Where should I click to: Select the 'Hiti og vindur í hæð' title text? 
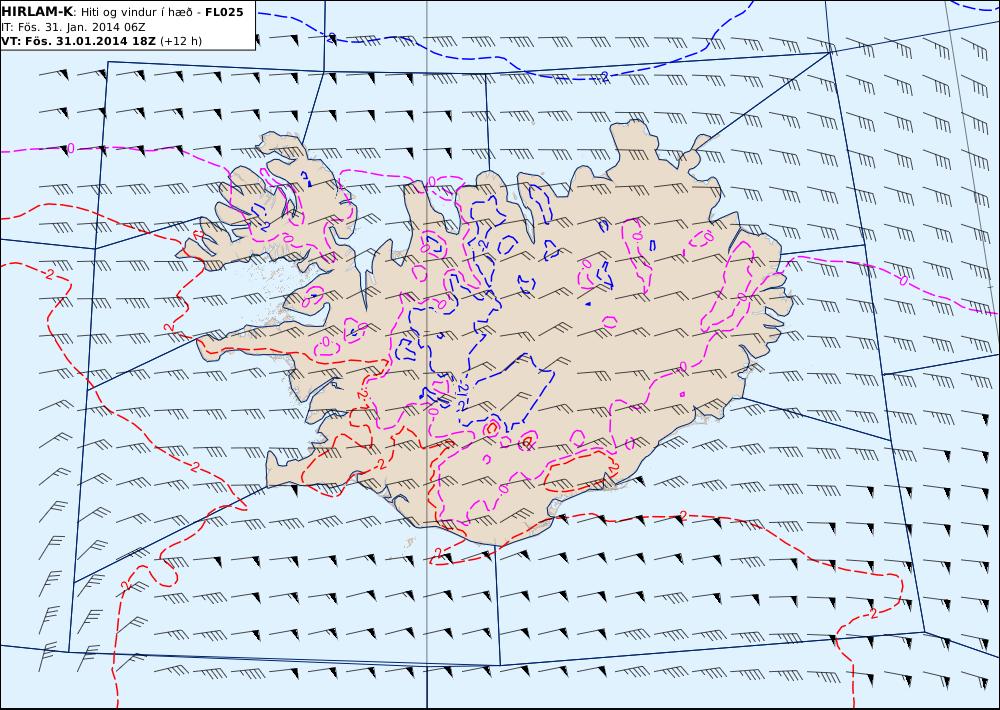click(136, 13)
